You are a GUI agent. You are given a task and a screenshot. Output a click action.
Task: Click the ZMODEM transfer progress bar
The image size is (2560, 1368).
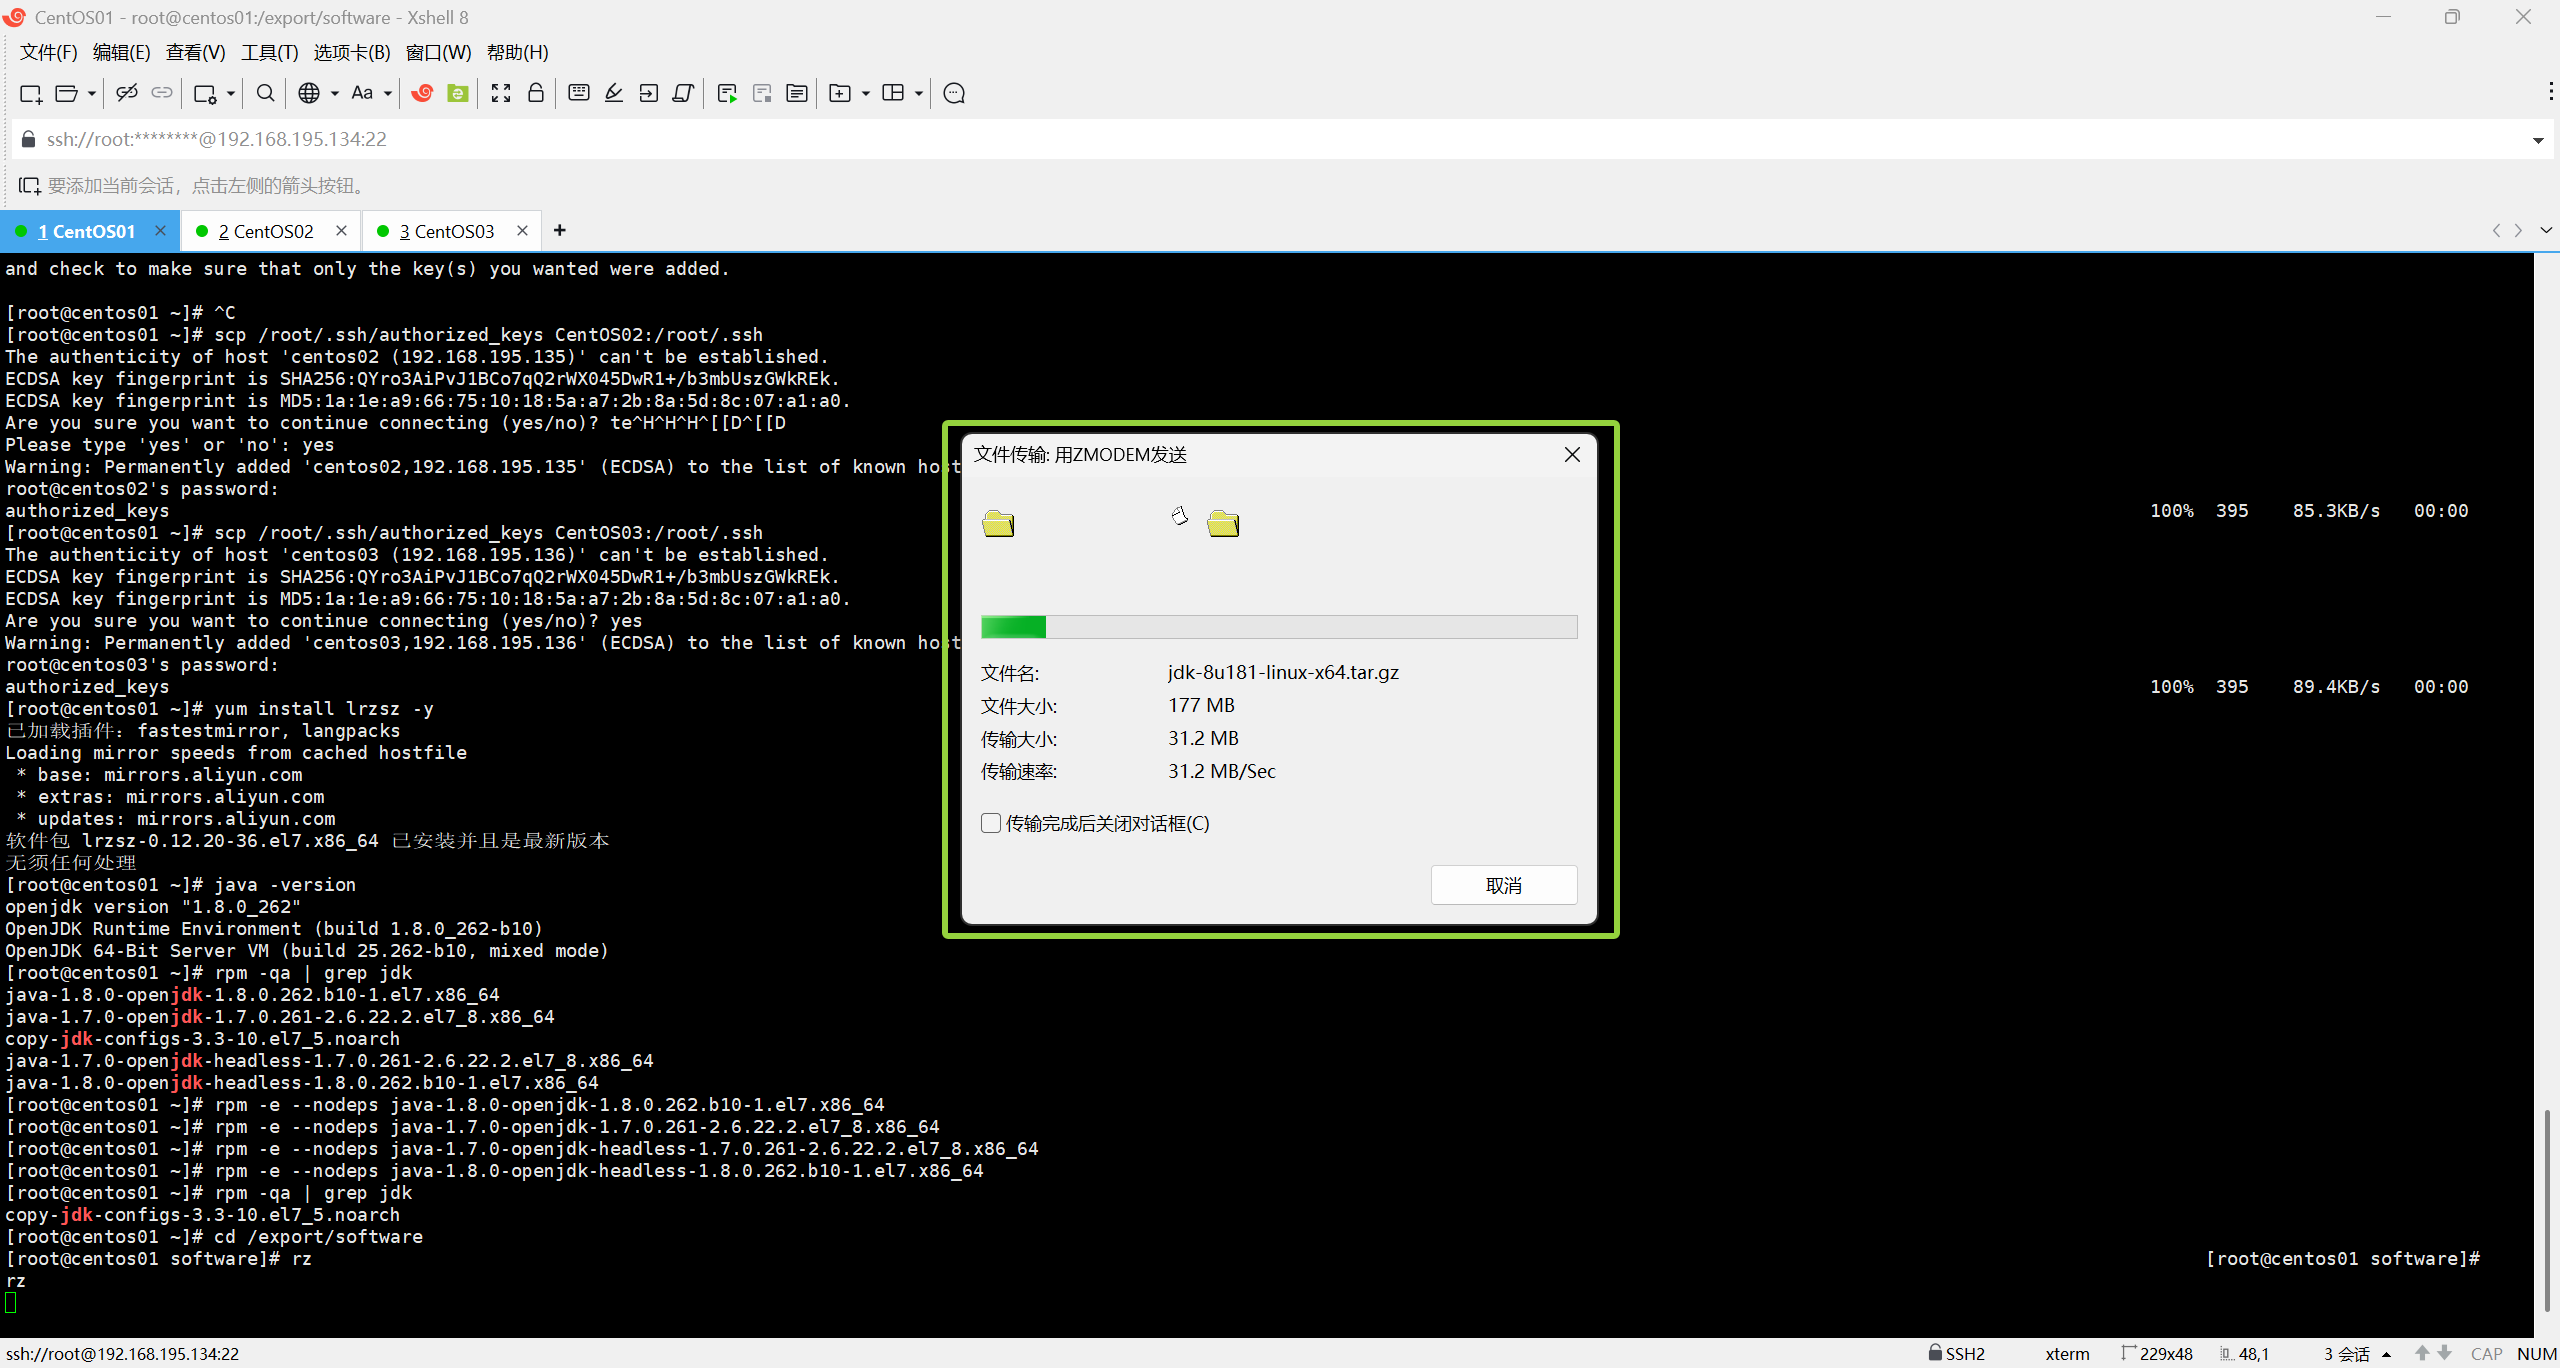[x=1278, y=627]
